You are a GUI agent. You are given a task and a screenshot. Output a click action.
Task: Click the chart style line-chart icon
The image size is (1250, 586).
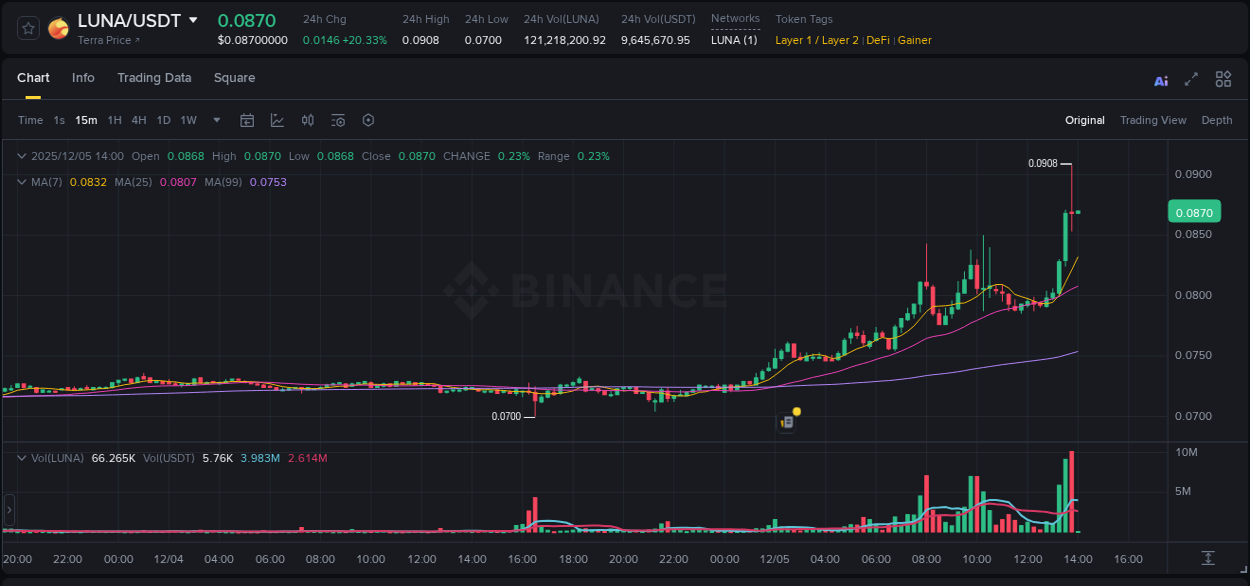276,120
